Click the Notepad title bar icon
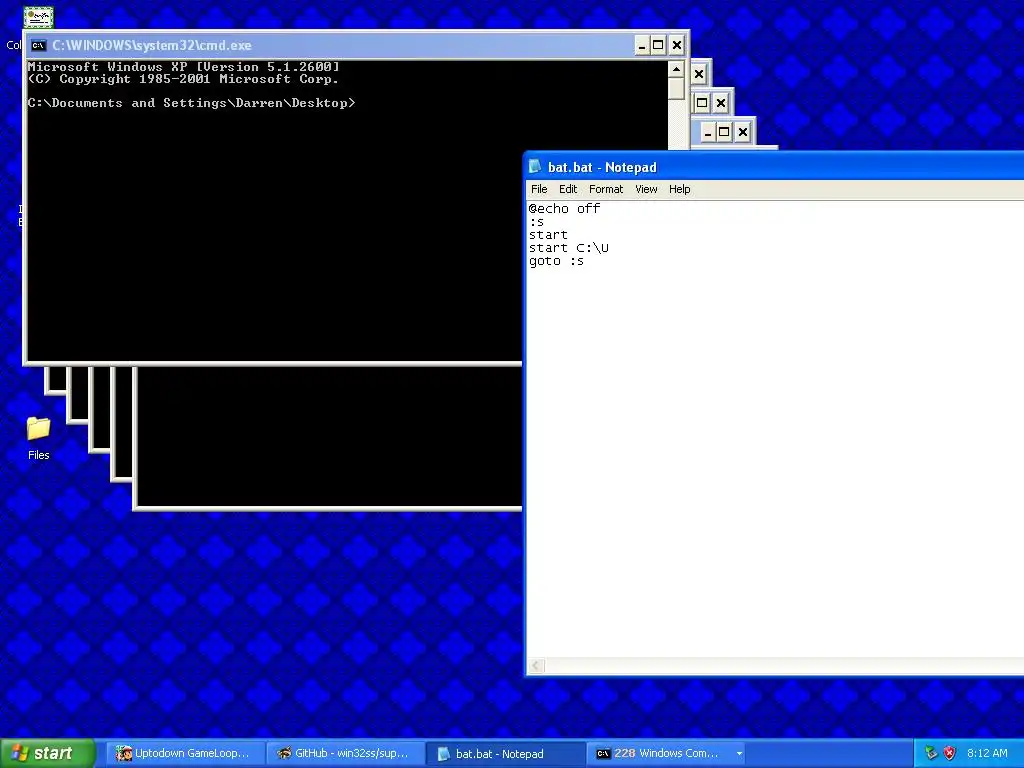 pyautogui.click(x=535, y=167)
